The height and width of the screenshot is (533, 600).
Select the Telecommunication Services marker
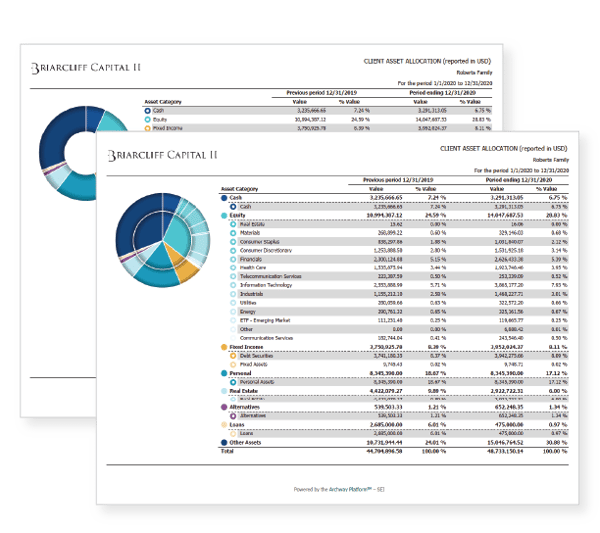[x=233, y=276]
